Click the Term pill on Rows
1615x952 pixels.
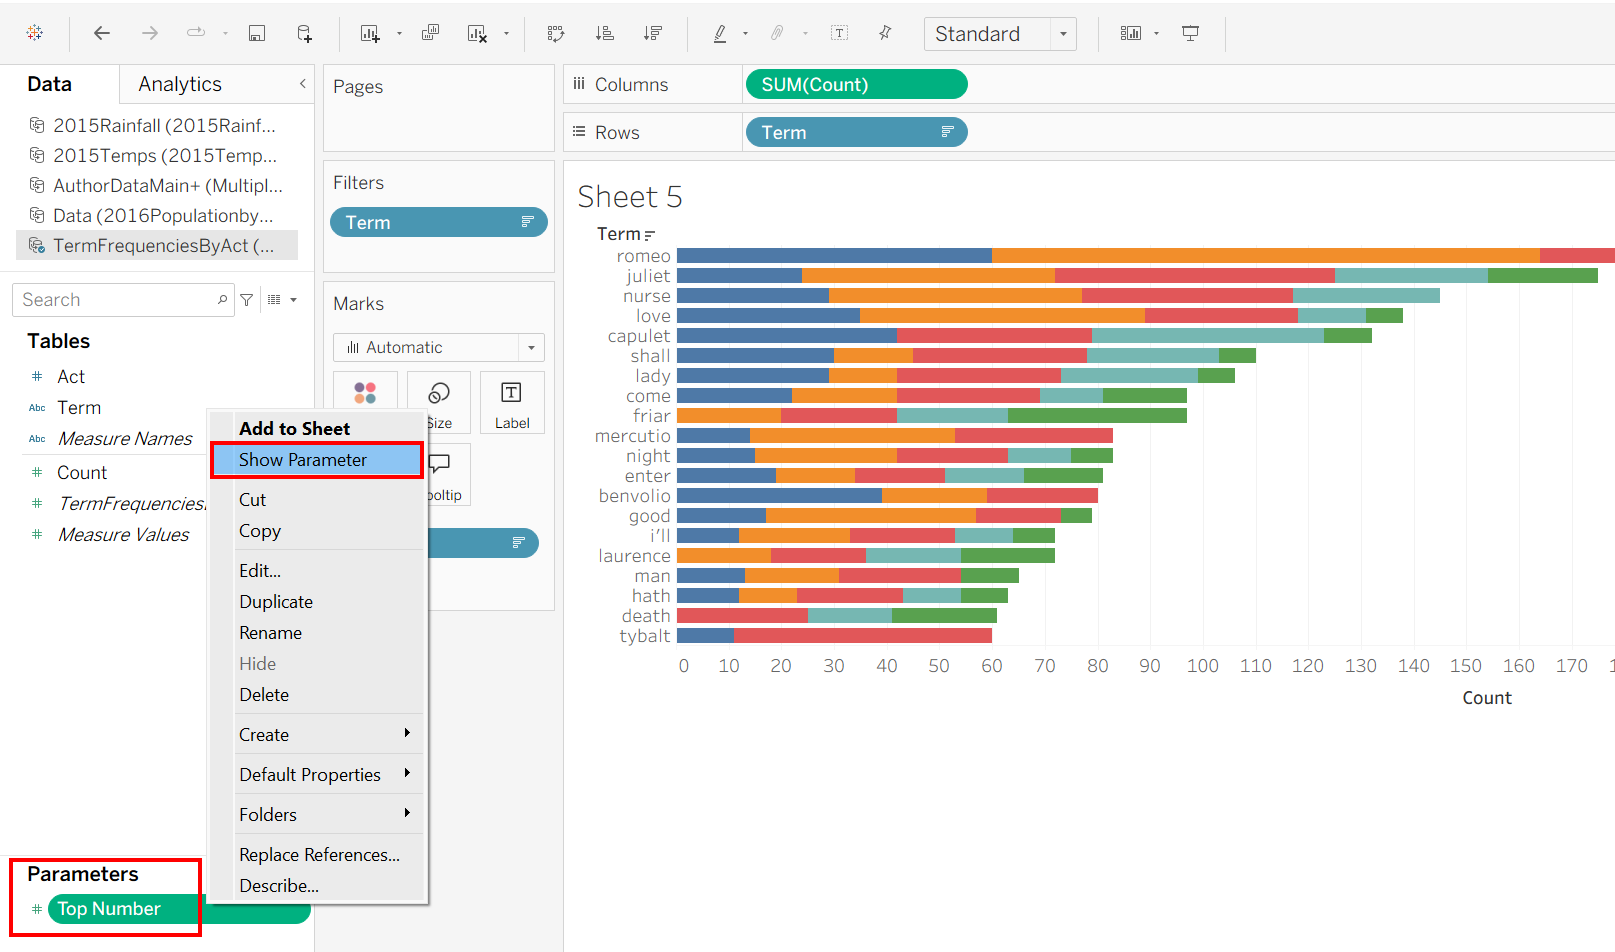pos(856,132)
